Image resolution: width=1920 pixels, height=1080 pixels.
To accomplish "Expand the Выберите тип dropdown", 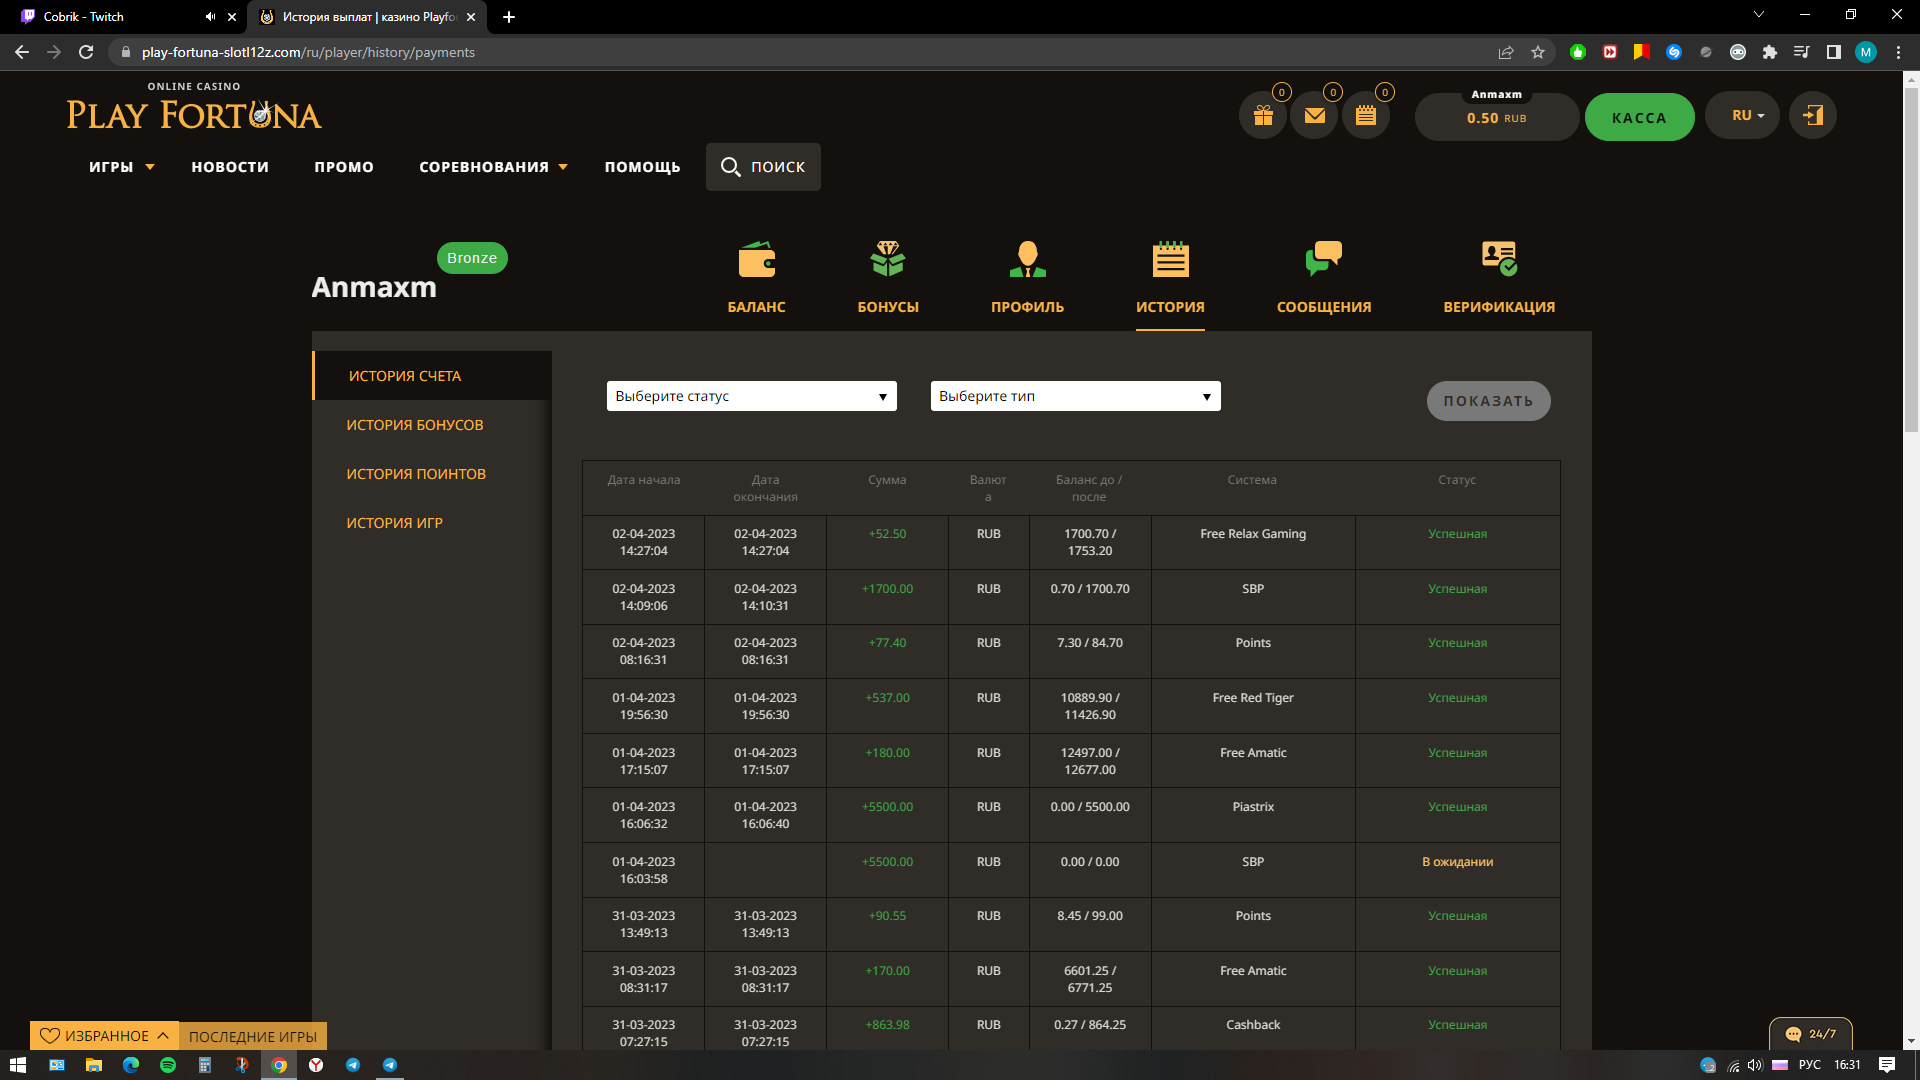I will point(1075,396).
